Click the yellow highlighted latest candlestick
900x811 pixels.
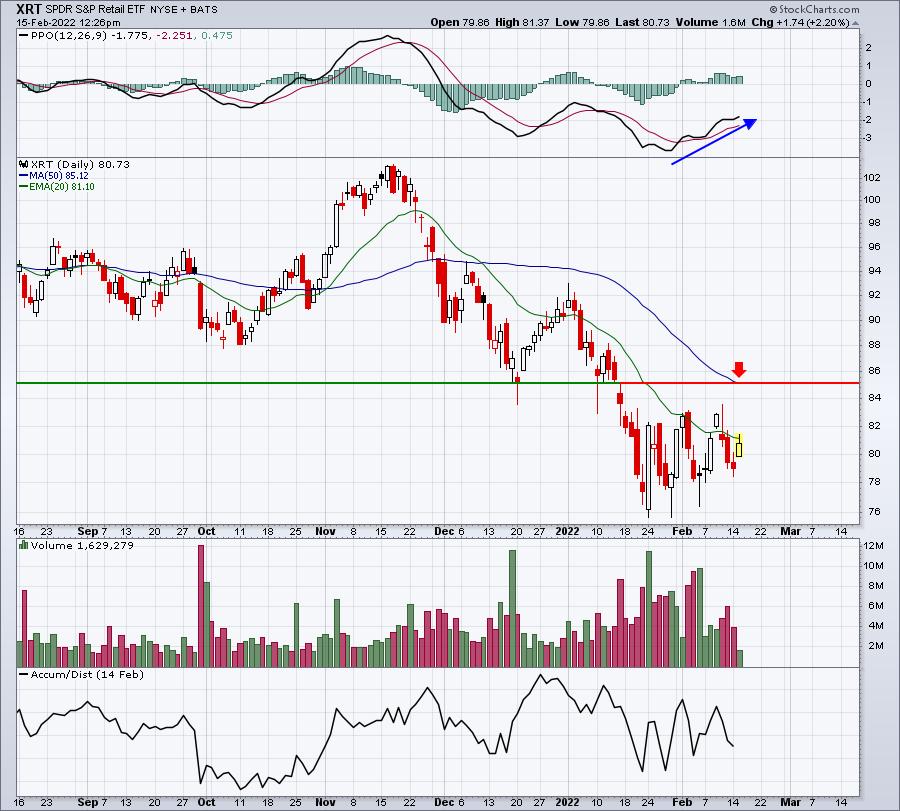[739, 445]
